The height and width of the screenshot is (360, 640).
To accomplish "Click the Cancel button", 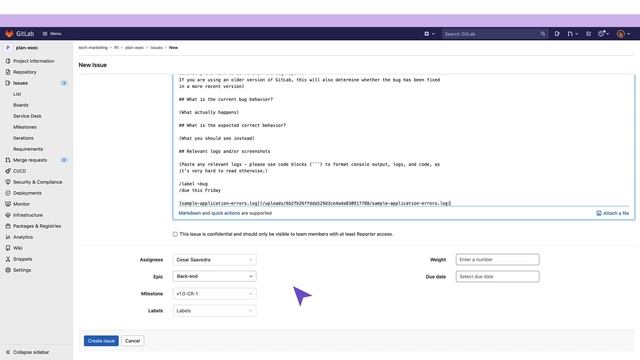I will point(133,341).
